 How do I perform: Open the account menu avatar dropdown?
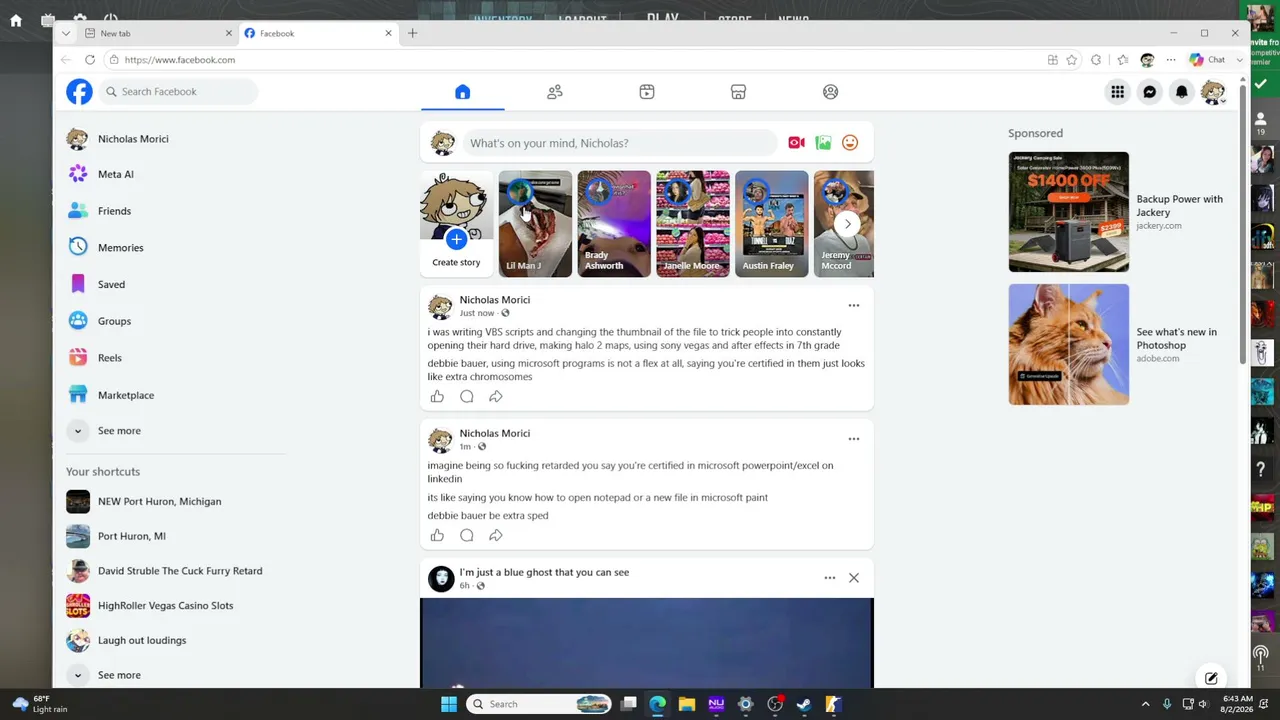1213,92
